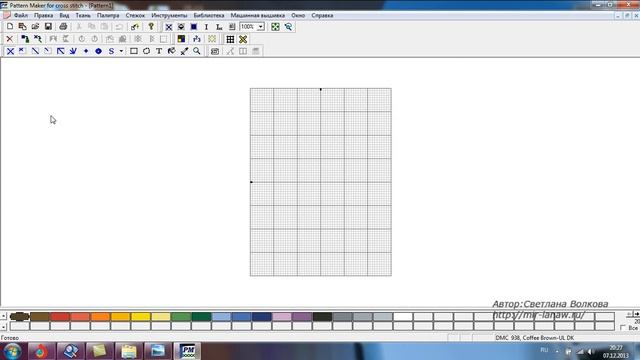Print the pattern using printer icon
This screenshot has height=360, width=640.
click(x=63, y=27)
